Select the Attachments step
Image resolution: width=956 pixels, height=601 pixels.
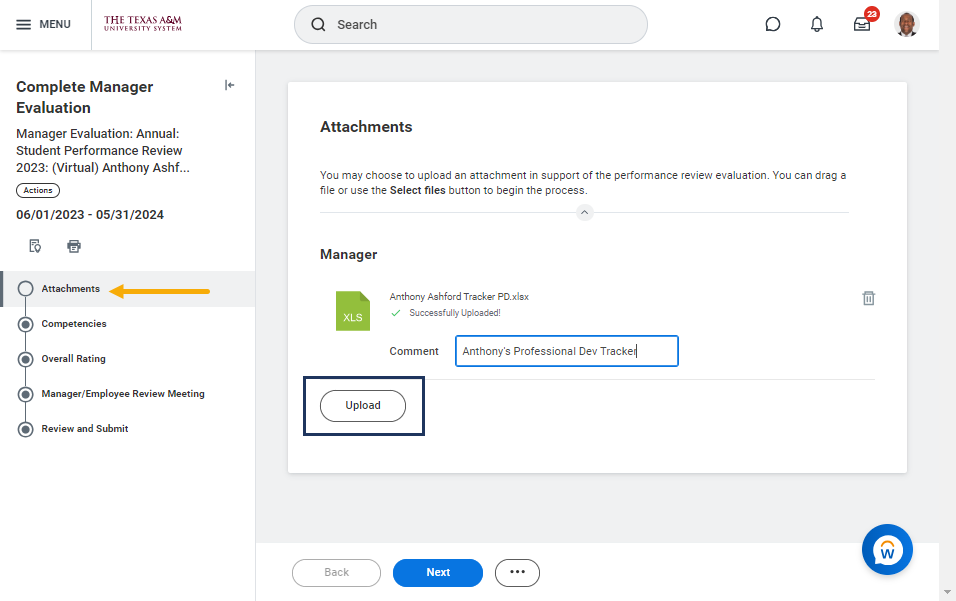coord(70,289)
